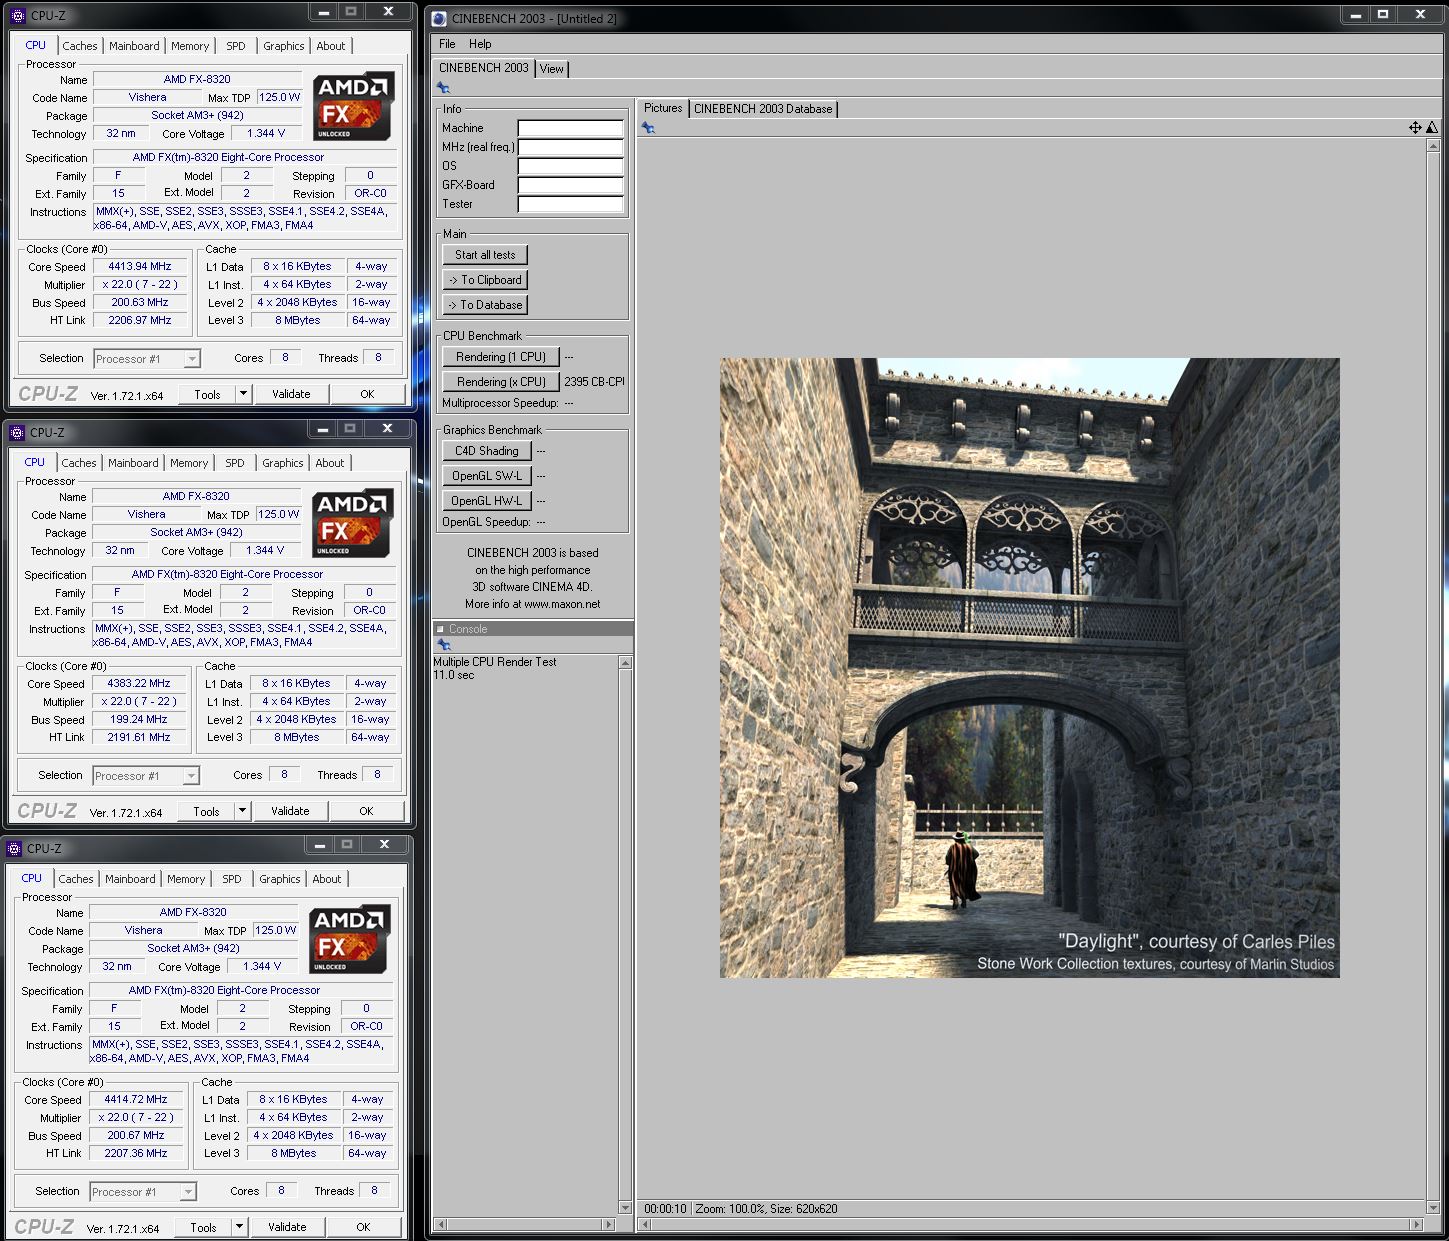Click the triangle zoom icon in the Pictures panel
Viewport: 1449px width, 1241px height.
click(x=1432, y=127)
